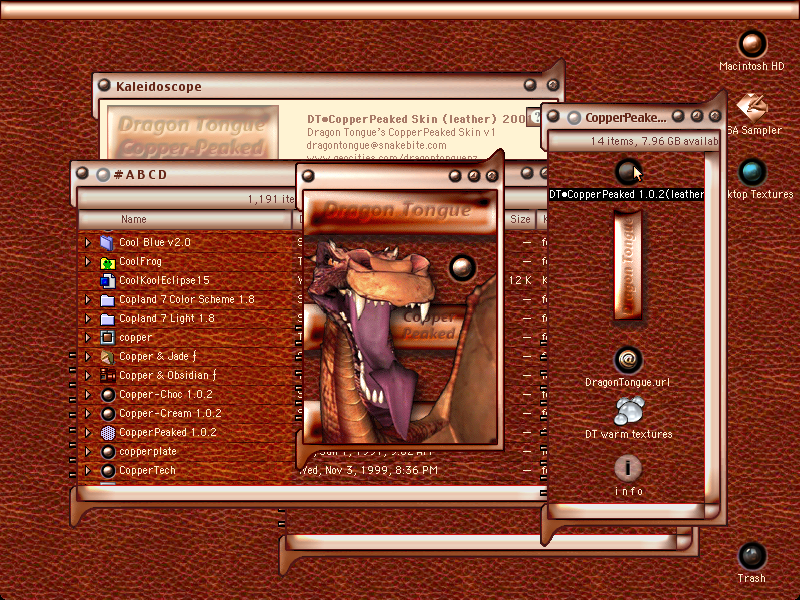
Task: Select the CopperPeaked 1.0.2 folder icon
Action: click(107, 433)
